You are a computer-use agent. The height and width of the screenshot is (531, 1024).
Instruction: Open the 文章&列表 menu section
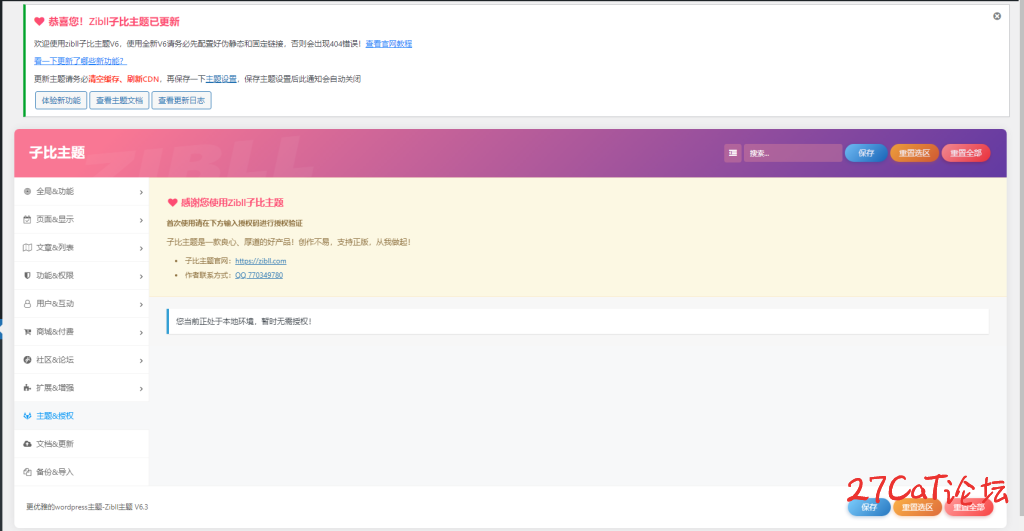(82, 248)
